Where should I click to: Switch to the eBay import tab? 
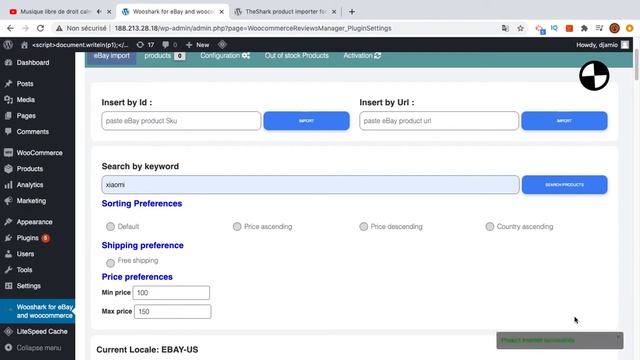point(111,56)
